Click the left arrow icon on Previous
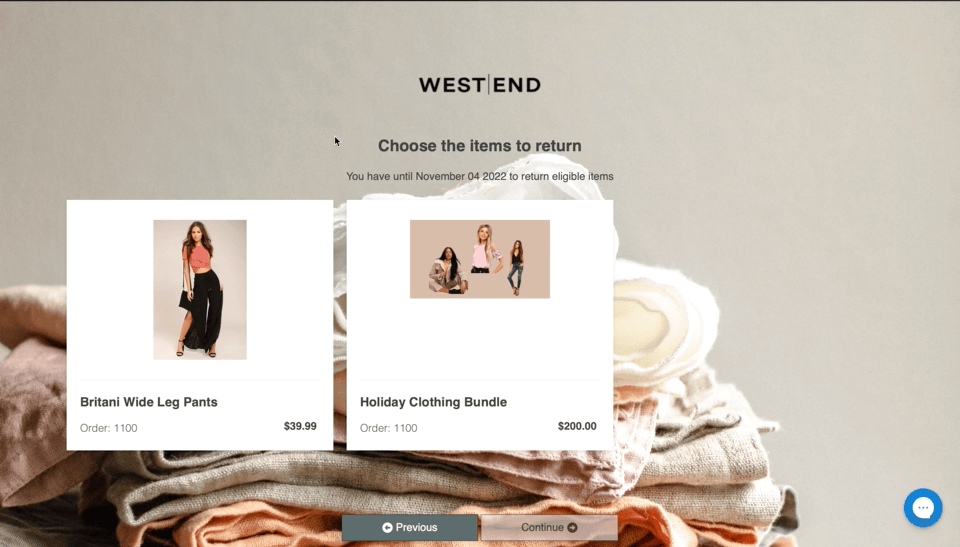960x547 pixels. [387, 527]
